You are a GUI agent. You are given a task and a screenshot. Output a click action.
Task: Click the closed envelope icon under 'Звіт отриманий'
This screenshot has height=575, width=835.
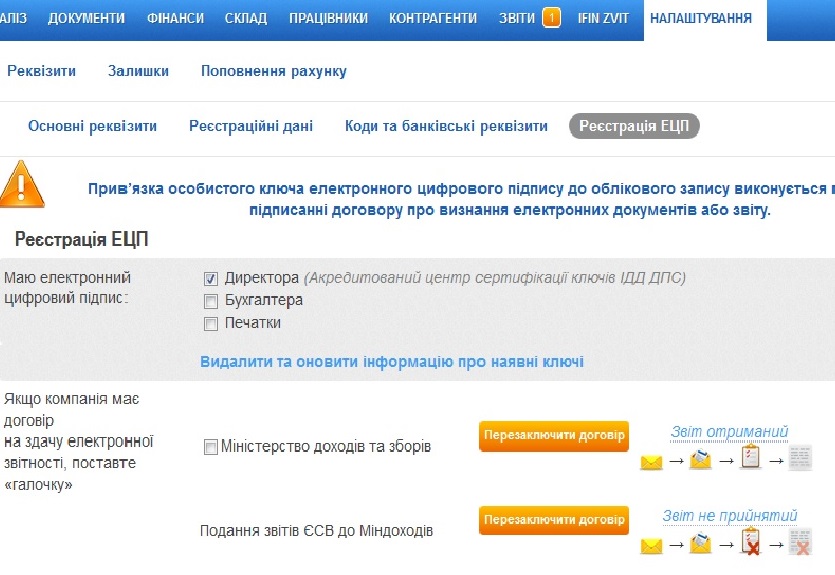tap(652, 462)
